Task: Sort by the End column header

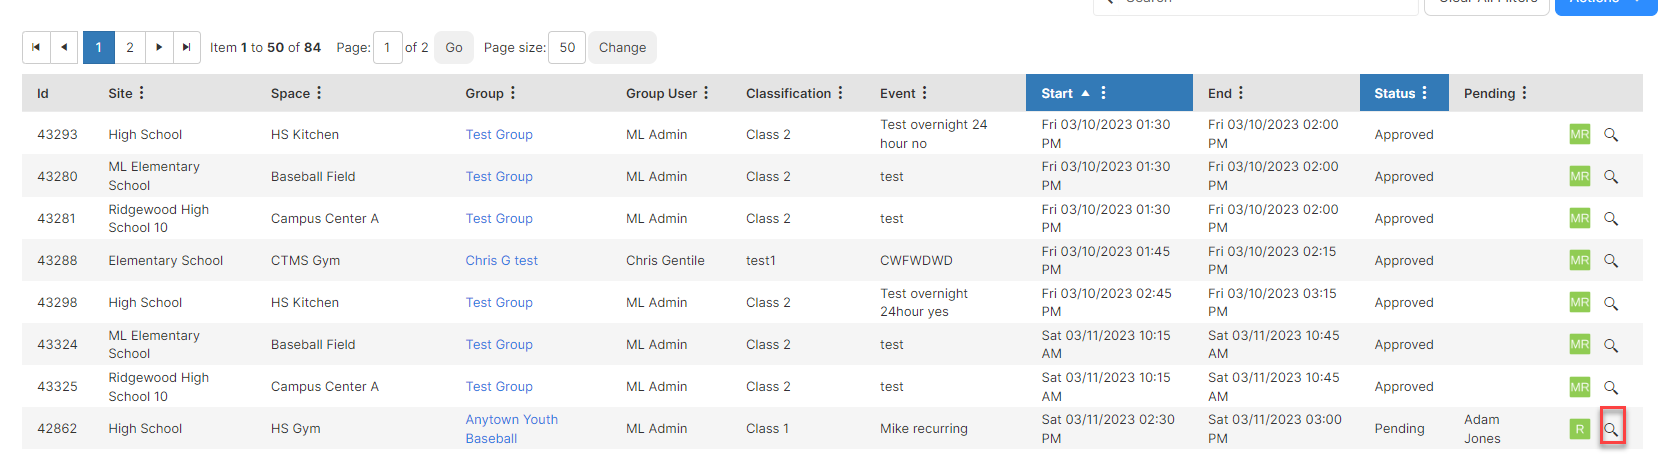Action: pos(1220,93)
